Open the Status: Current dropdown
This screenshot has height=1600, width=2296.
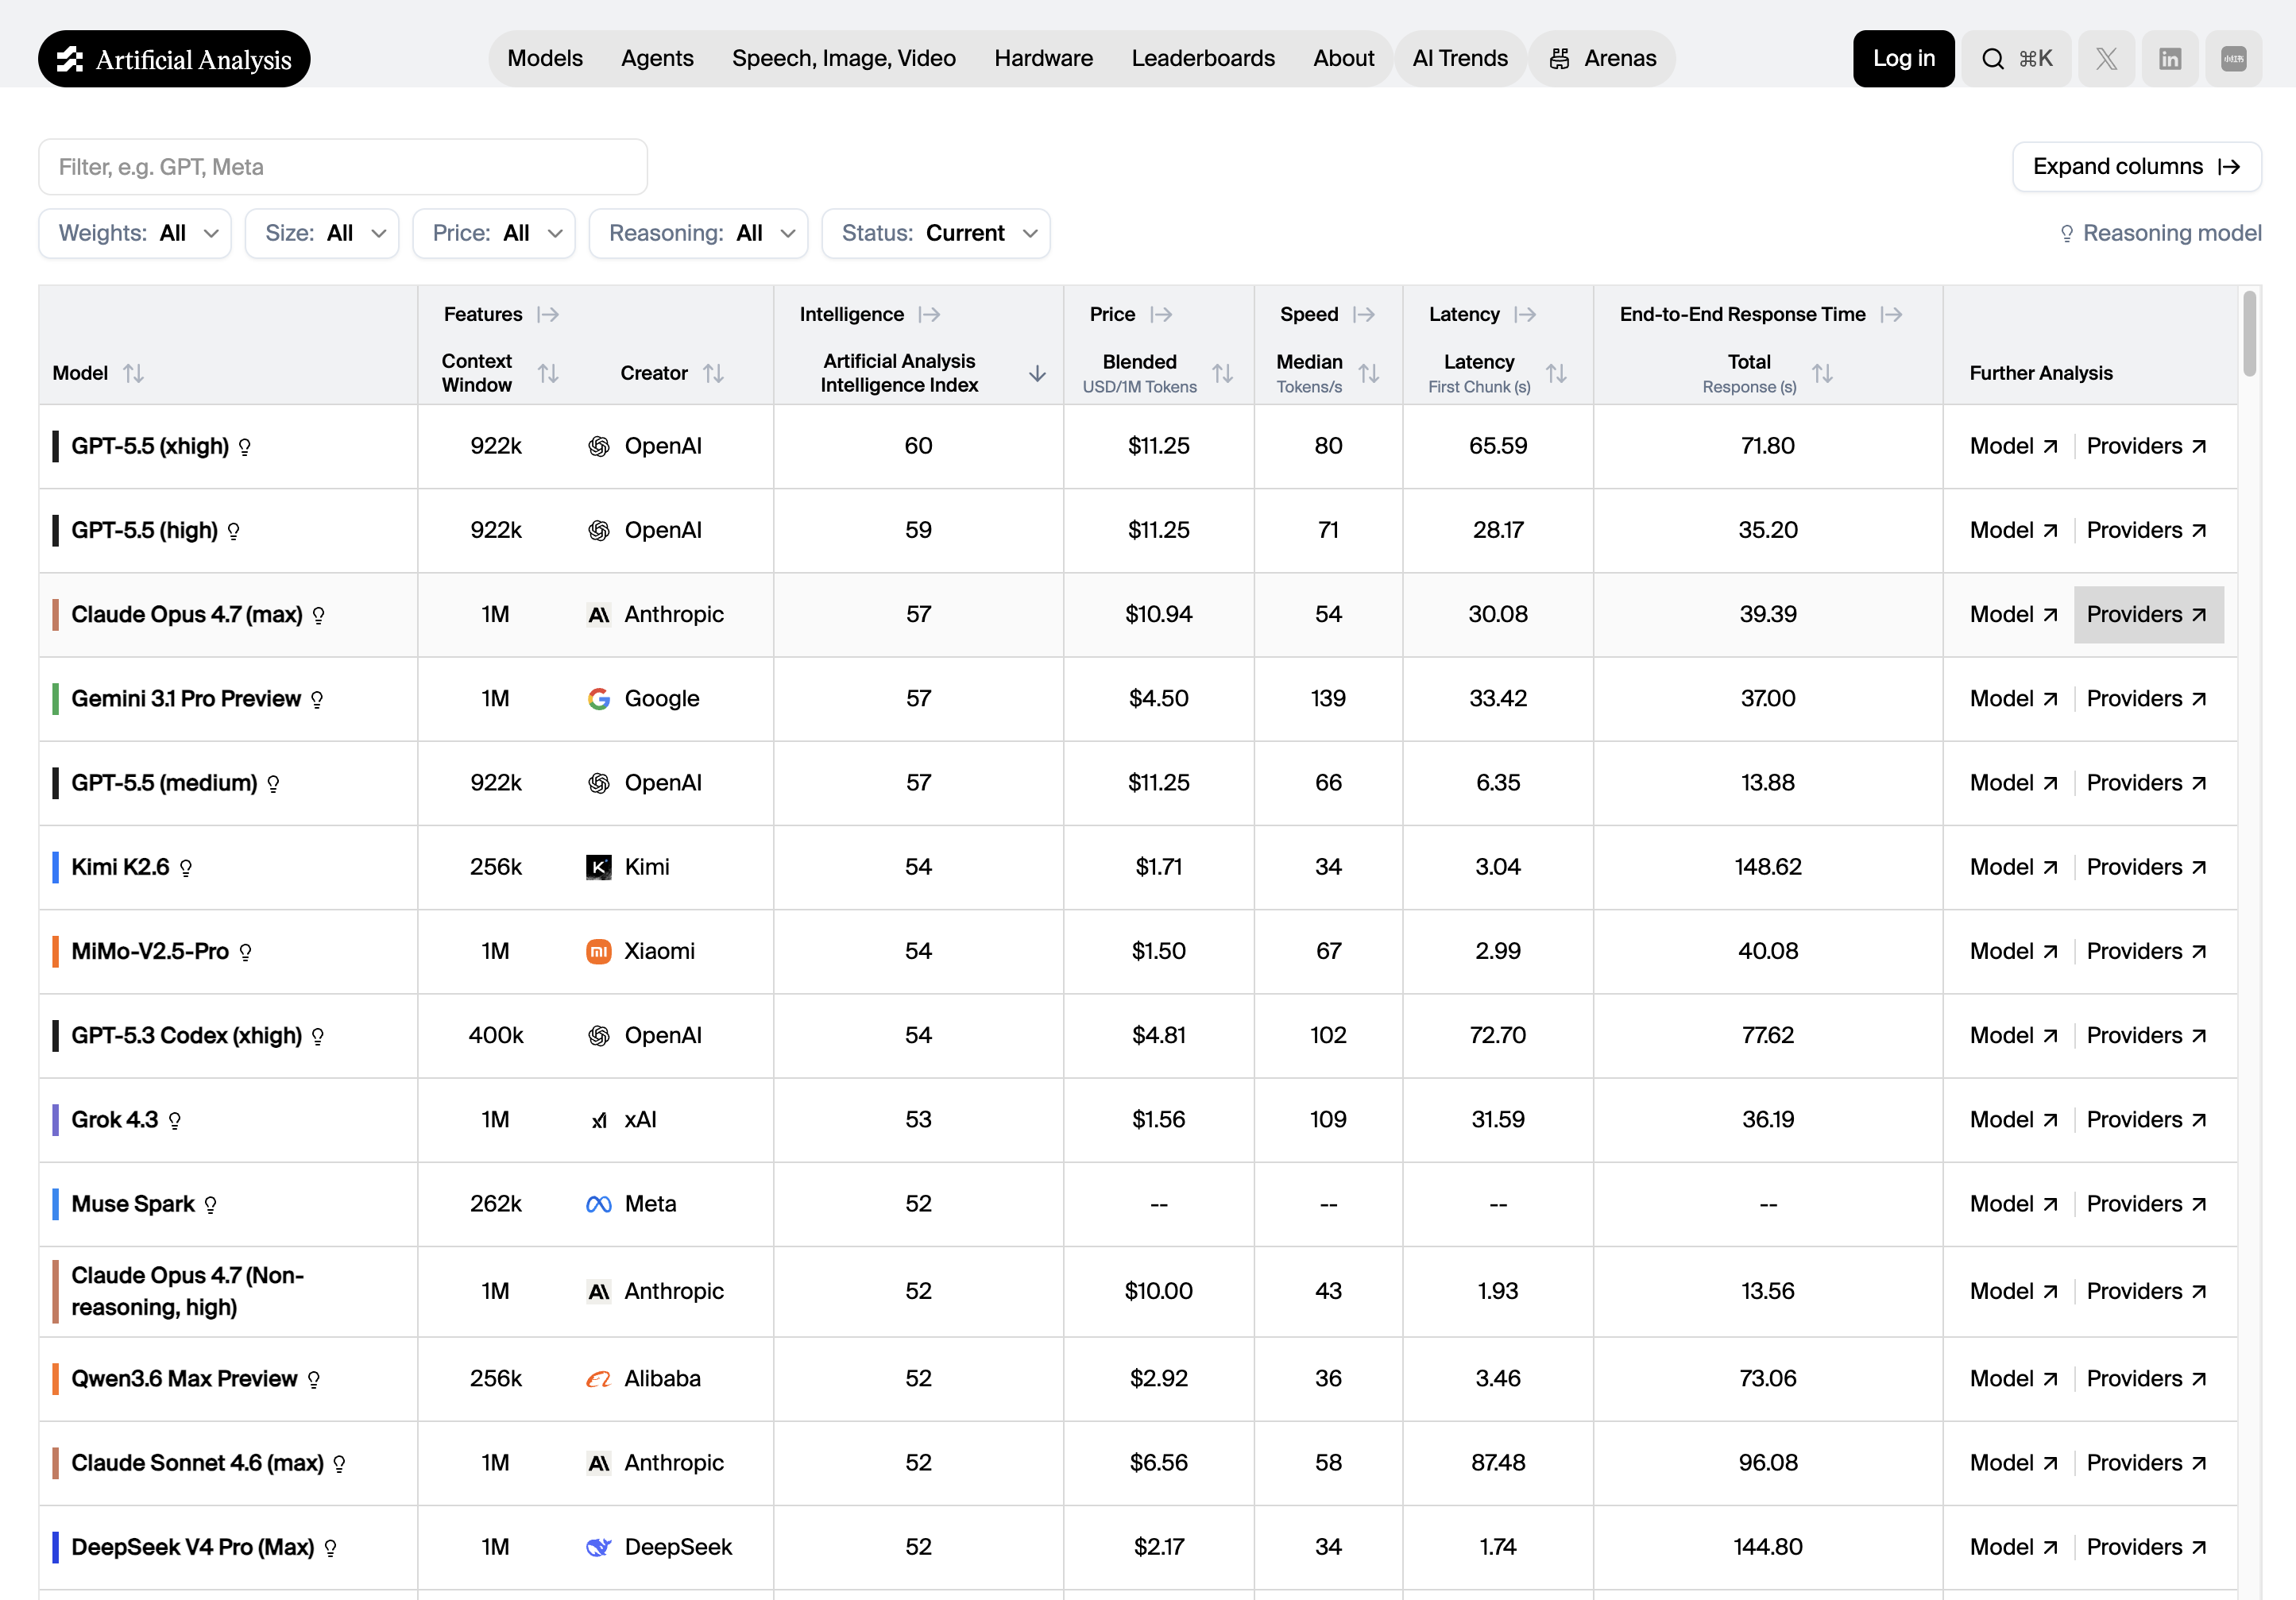click(936, 233)
